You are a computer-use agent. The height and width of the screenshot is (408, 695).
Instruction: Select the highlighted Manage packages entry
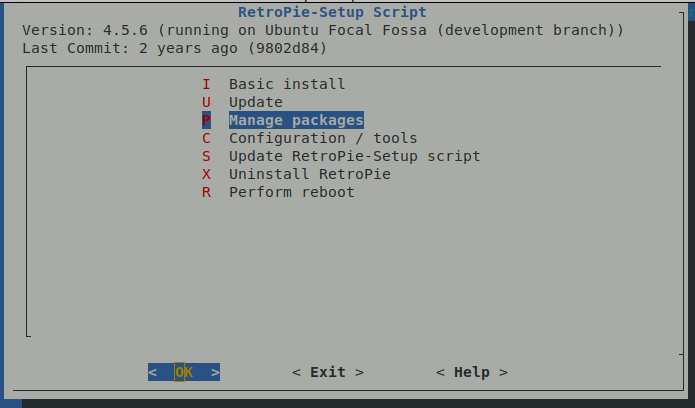click(x=295, y=120)
